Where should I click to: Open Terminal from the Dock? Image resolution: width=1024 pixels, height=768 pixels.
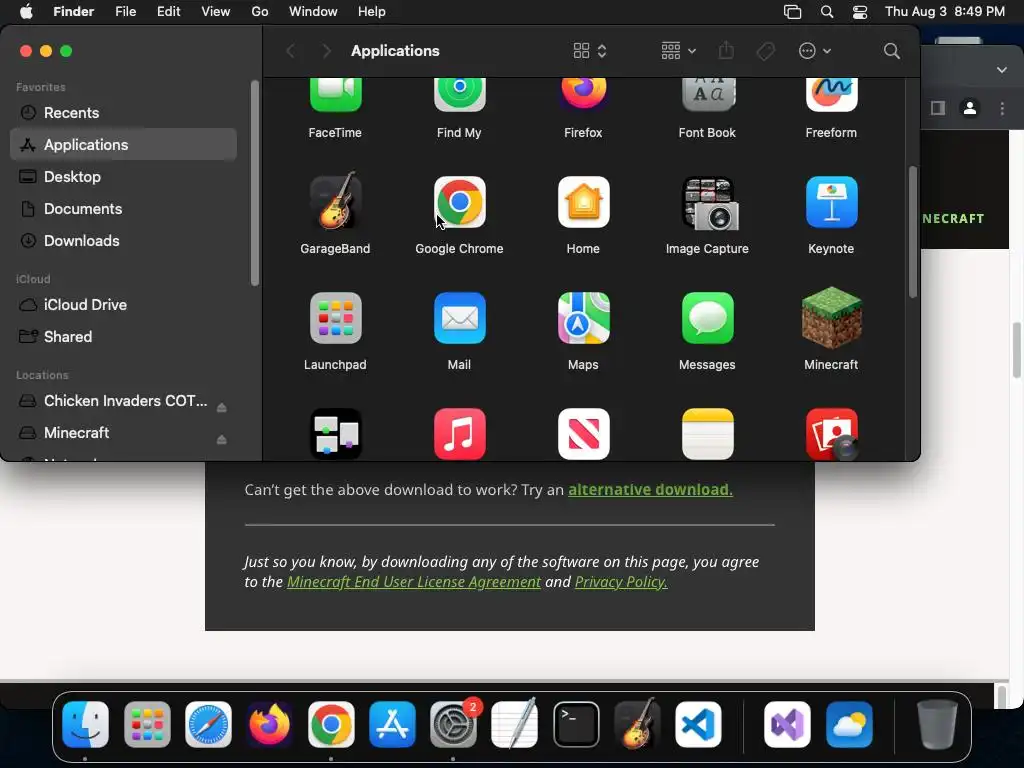click(x=576, y=724)
